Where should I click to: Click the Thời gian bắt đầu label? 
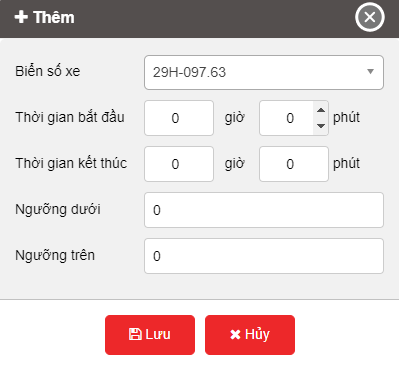[70, 117]
